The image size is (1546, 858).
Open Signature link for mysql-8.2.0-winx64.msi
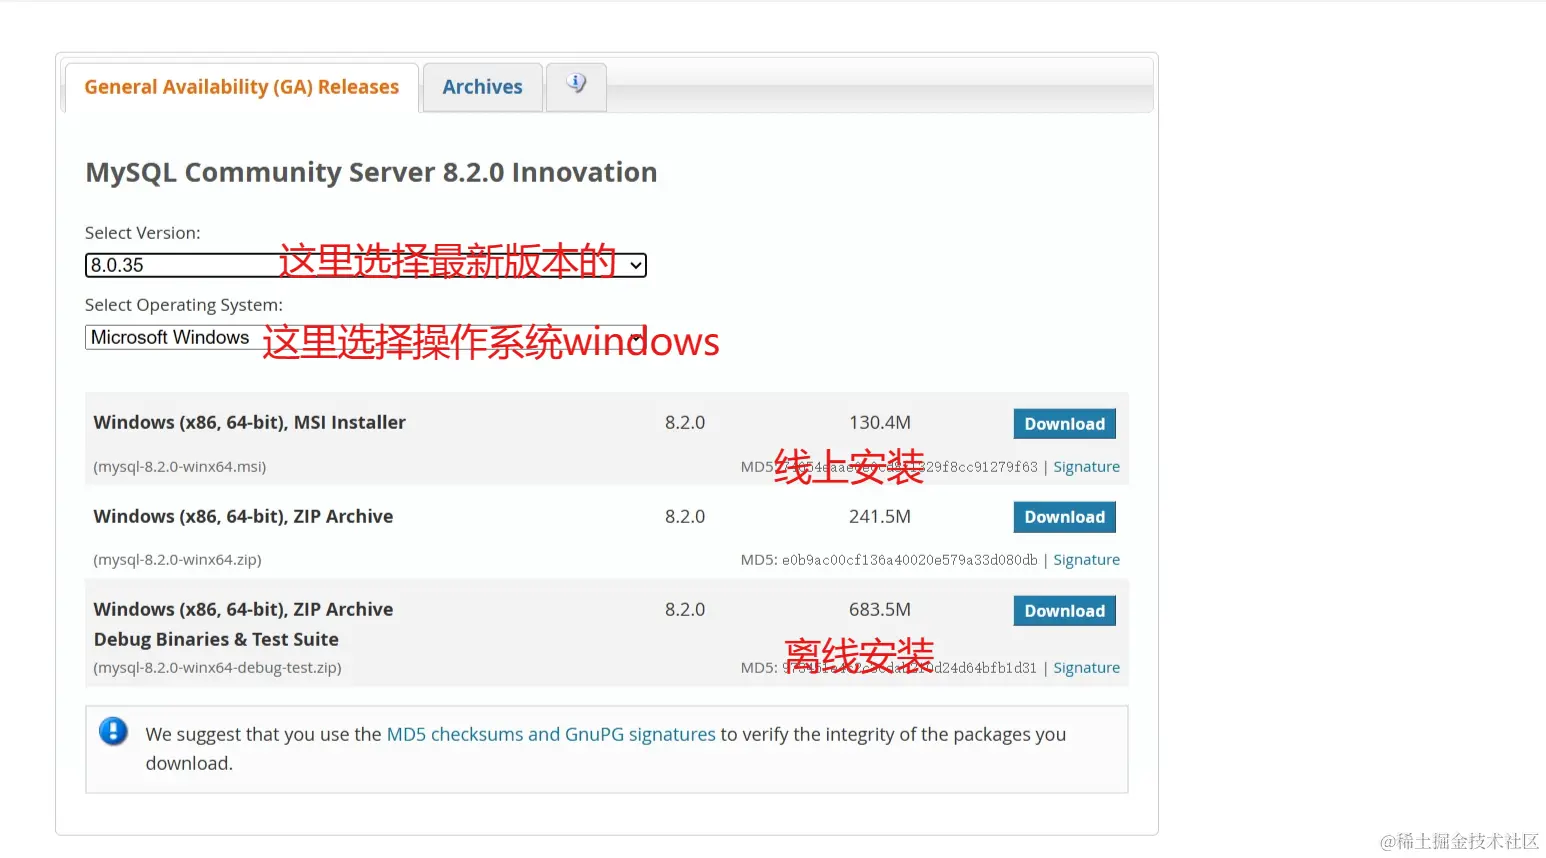[x=1086, y=467]
